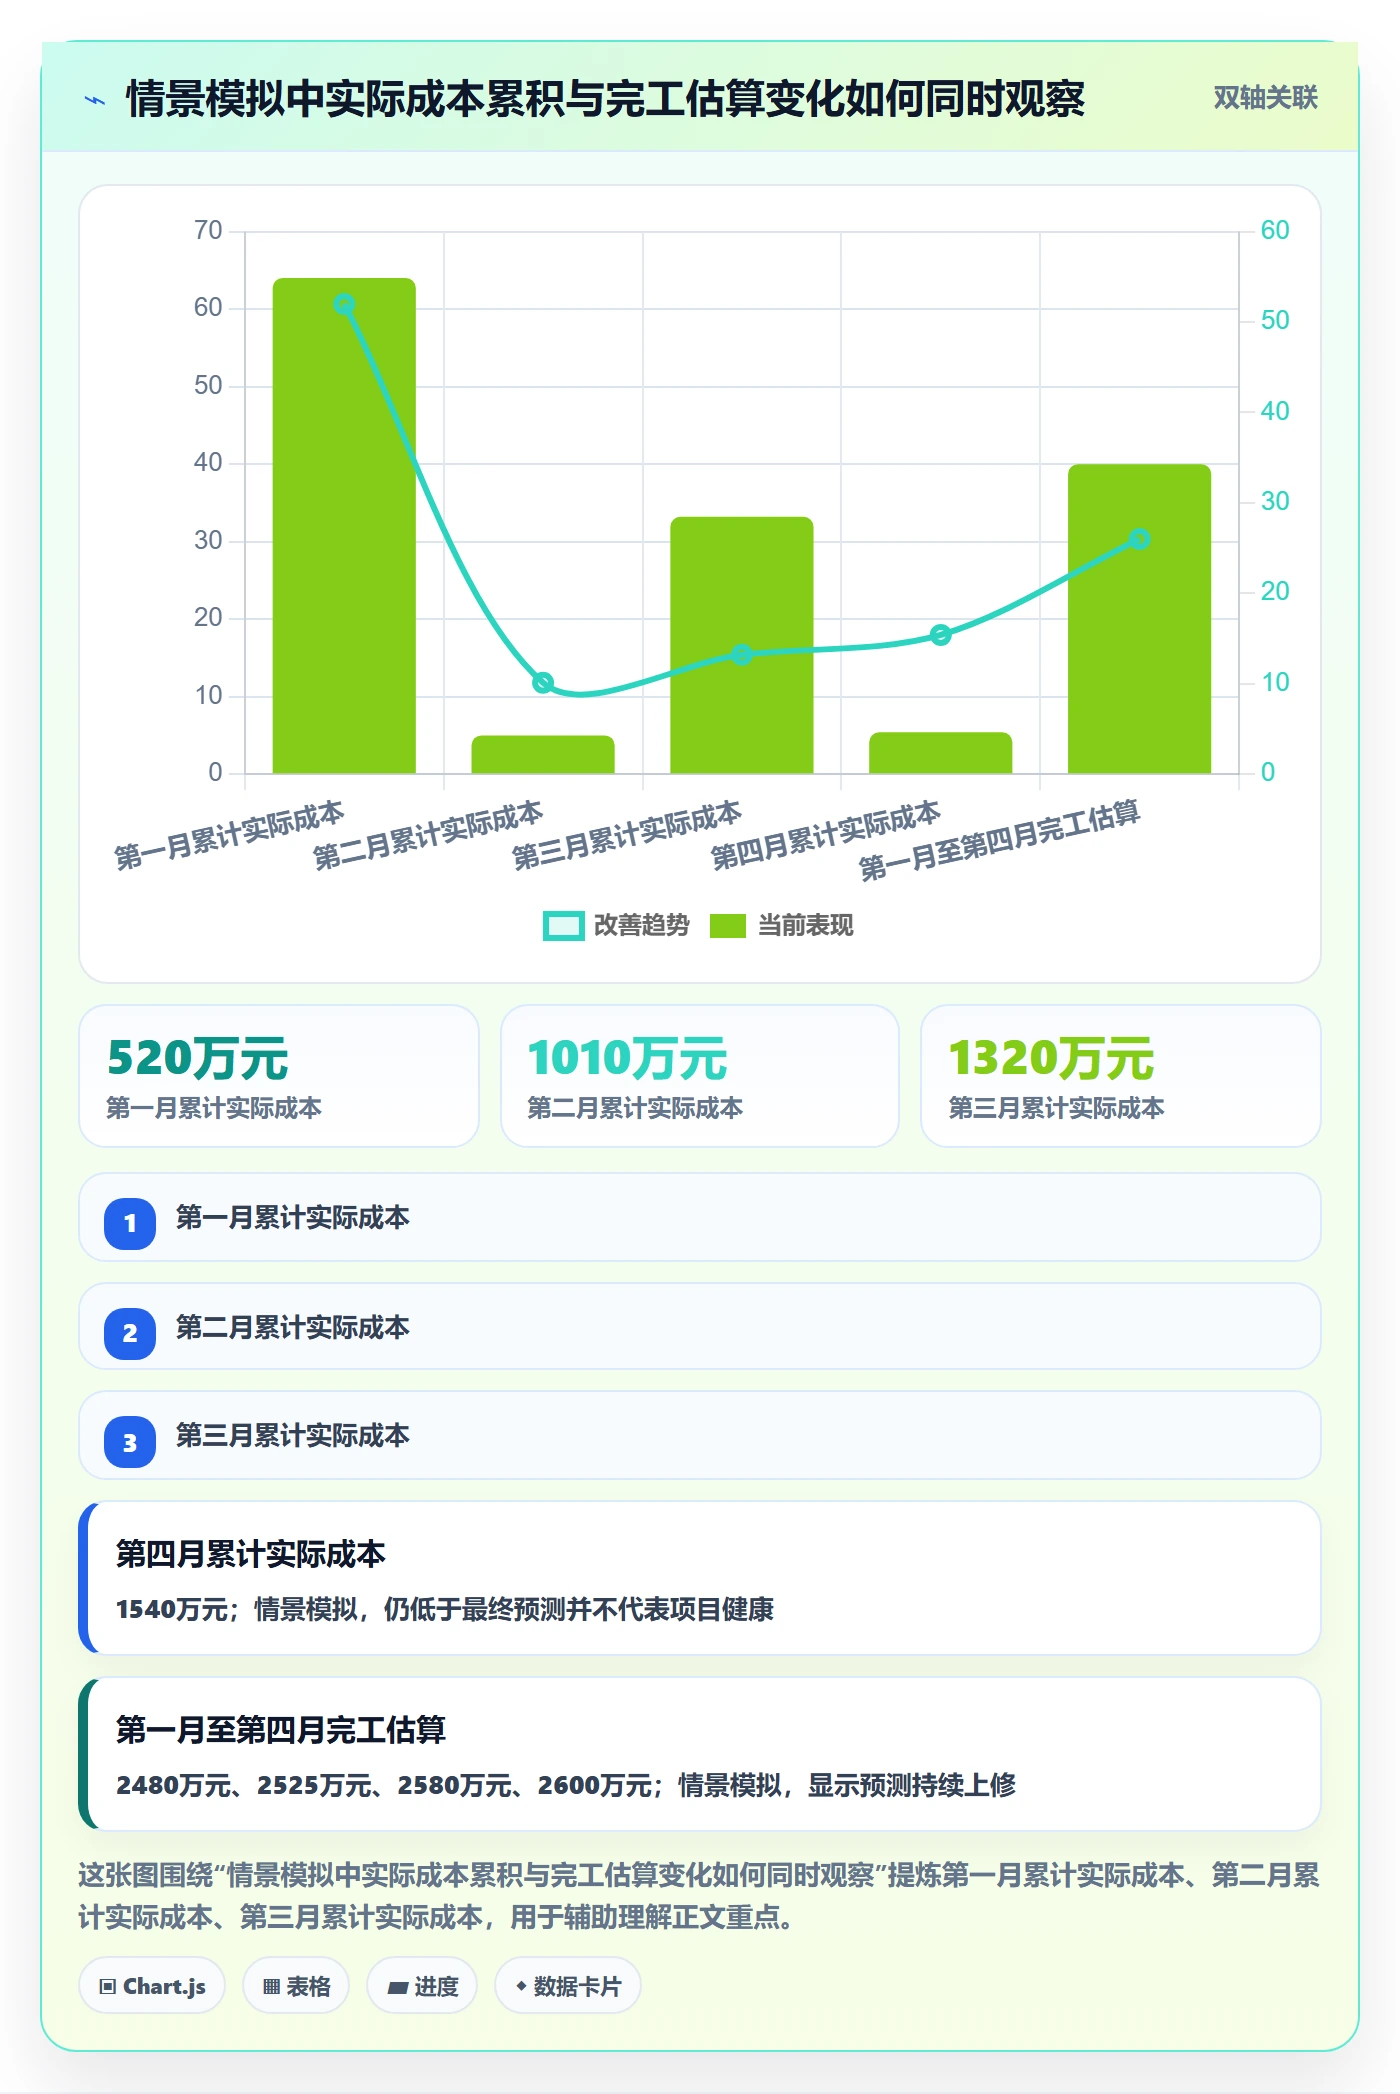Click the Chart.js tag icon
The height and width of the screenshot is (2094, 1400).
point(108,1987)
